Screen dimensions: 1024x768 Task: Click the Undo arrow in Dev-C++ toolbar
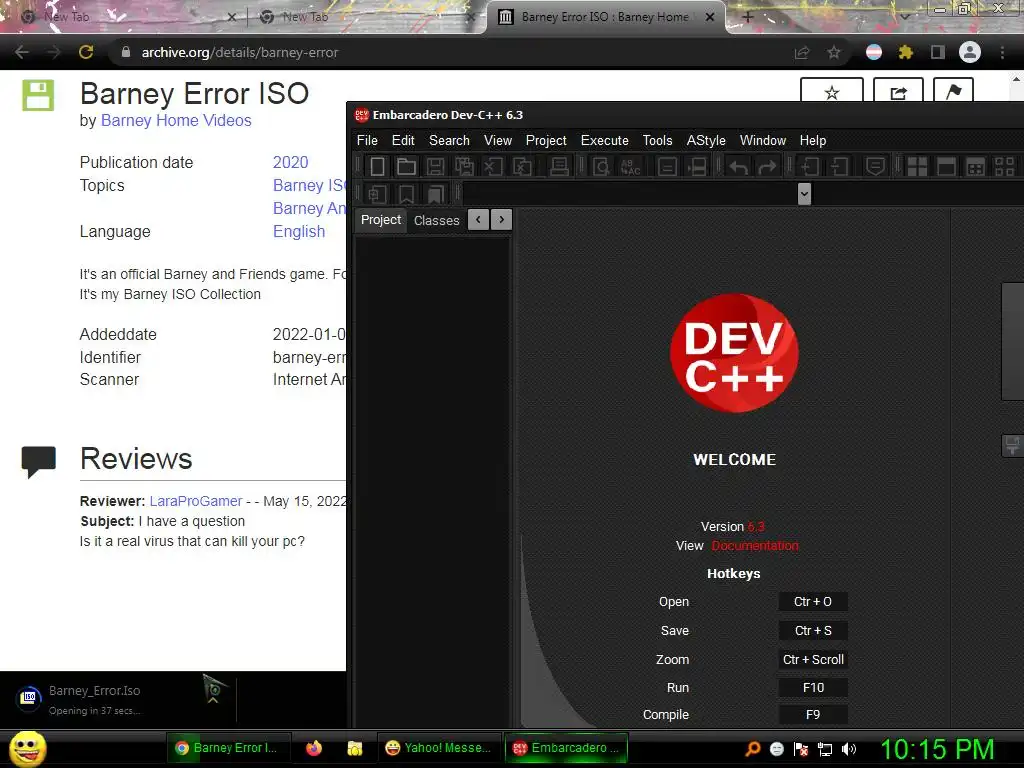739,167
